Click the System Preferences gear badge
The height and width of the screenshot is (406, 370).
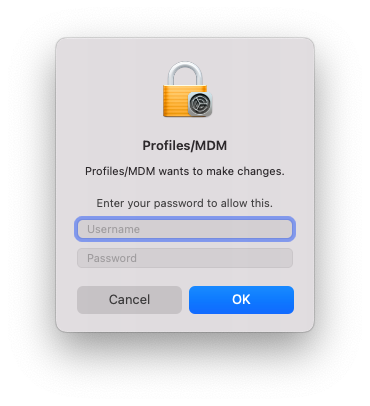click(200, 104)
